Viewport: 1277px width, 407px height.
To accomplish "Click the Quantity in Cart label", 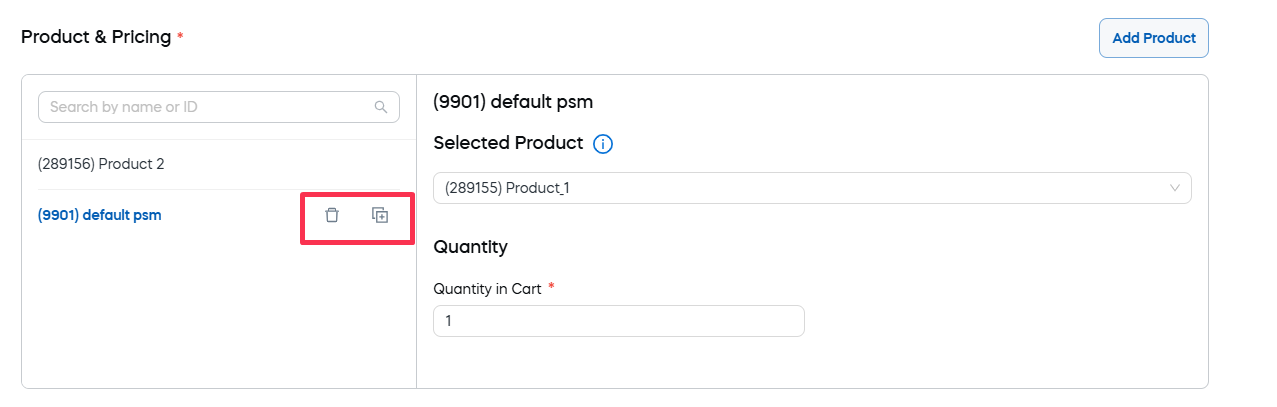I will pos(487,289).
